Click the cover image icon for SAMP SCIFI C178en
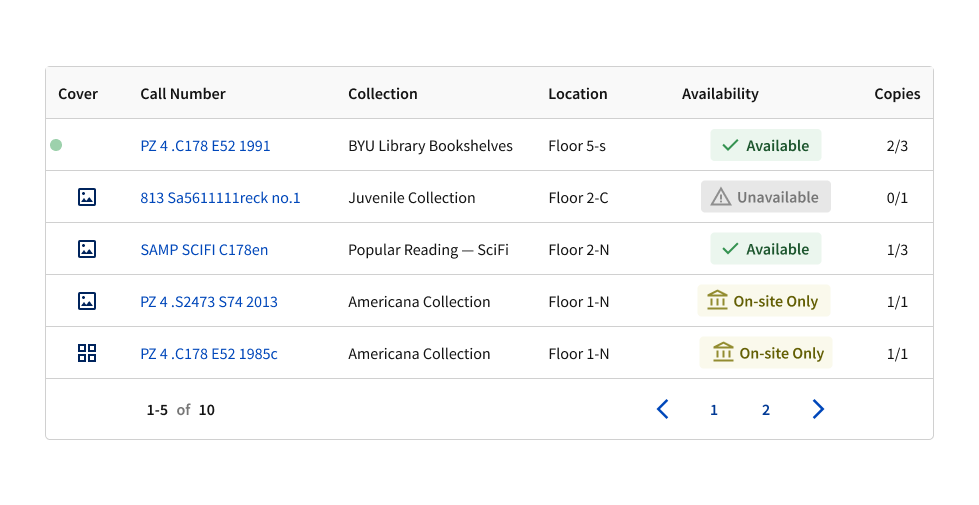Viewport: 979px width, 505px height. pos(87,249)
